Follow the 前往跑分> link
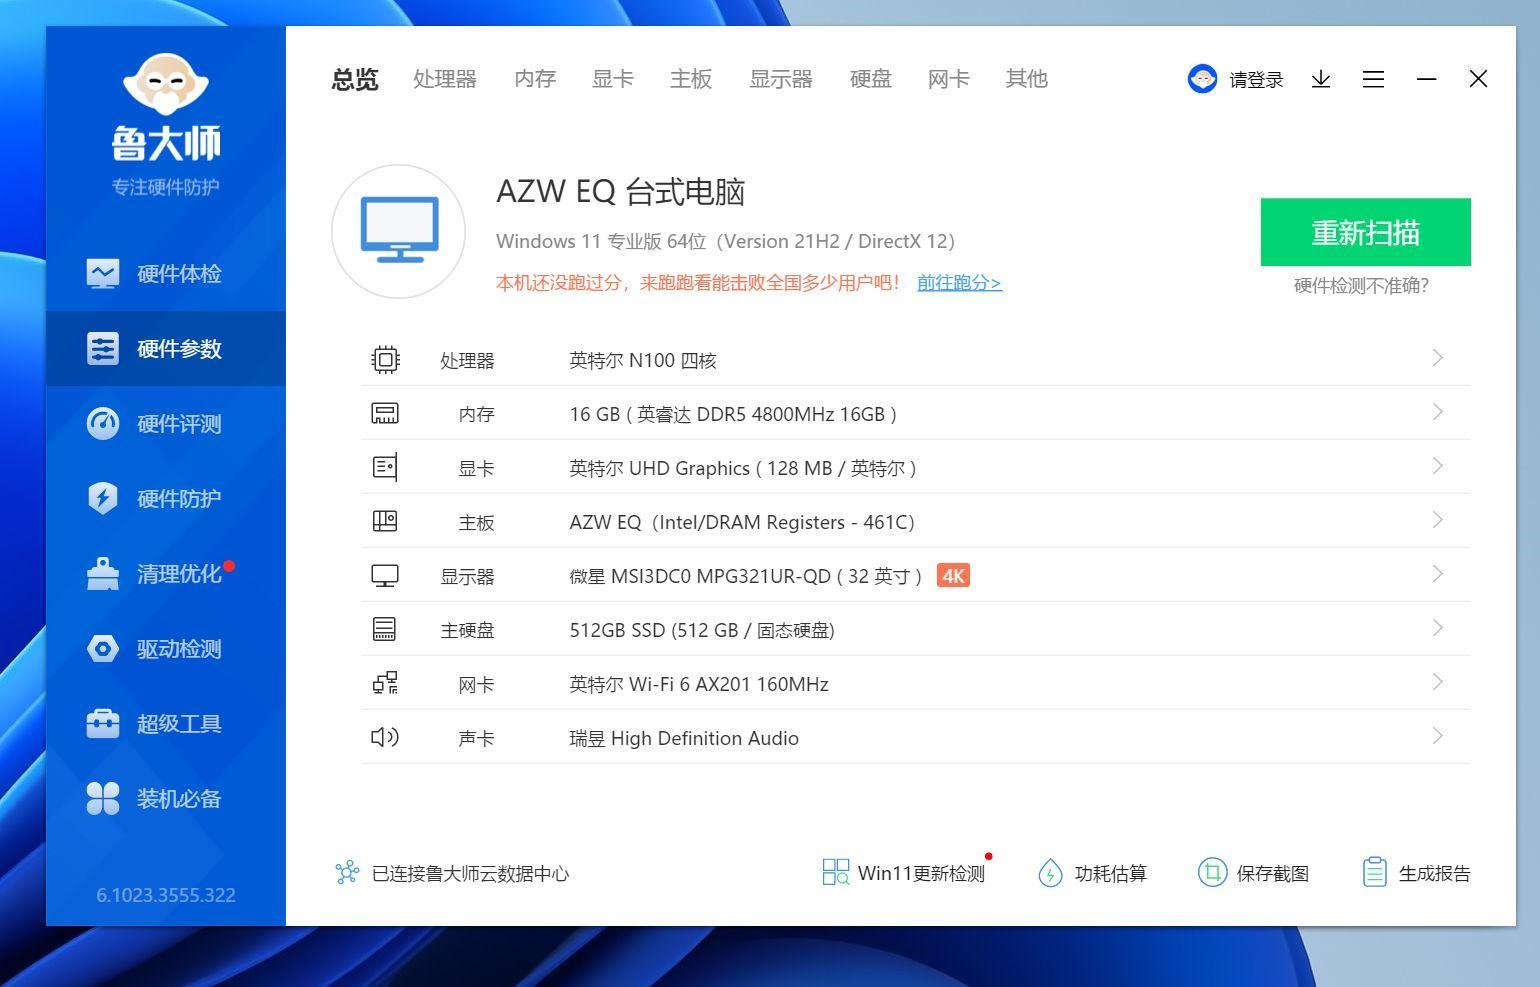The height and width of the screenshot is (987, 1540). (959, 283)
